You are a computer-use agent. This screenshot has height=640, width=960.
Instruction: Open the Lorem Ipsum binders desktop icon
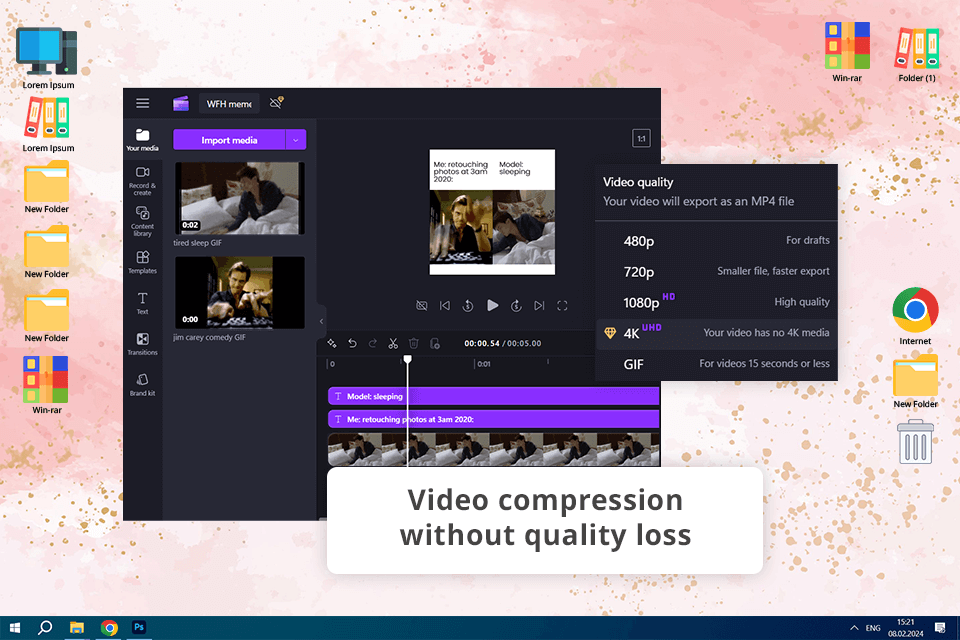tap(48, 125)
